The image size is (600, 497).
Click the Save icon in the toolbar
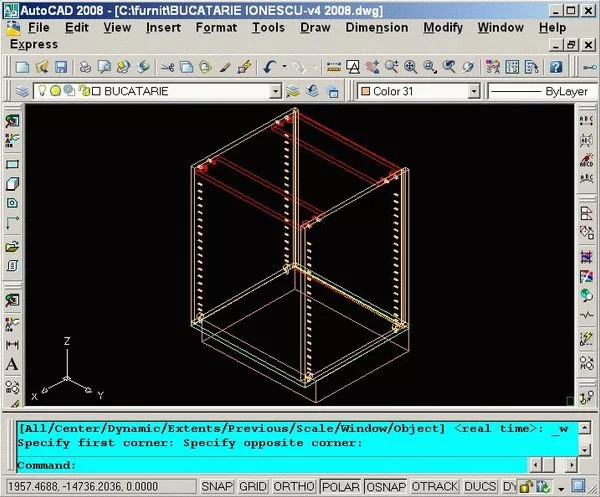61,67
